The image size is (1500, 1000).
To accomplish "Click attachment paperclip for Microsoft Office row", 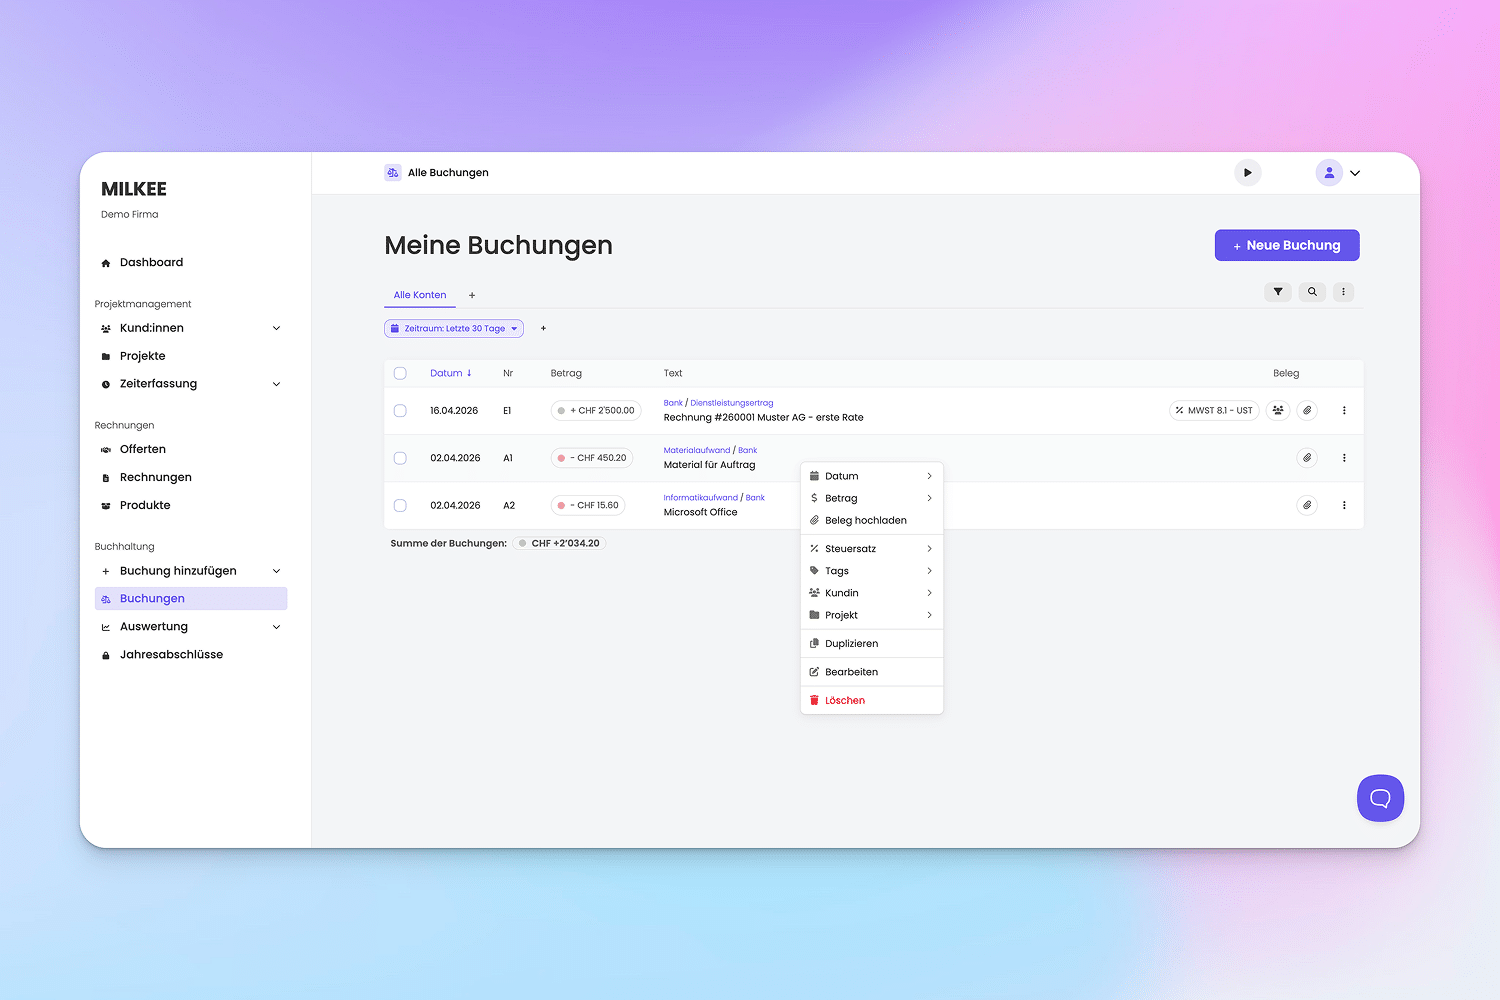I will 1307,505.
